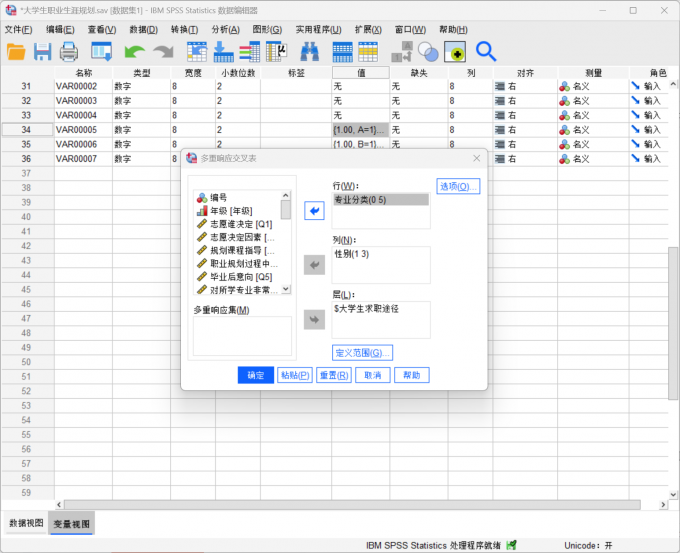Screen dimensions: 680x553
Task: Open the 数据(D) menu
Action: (x=144, y=29)
